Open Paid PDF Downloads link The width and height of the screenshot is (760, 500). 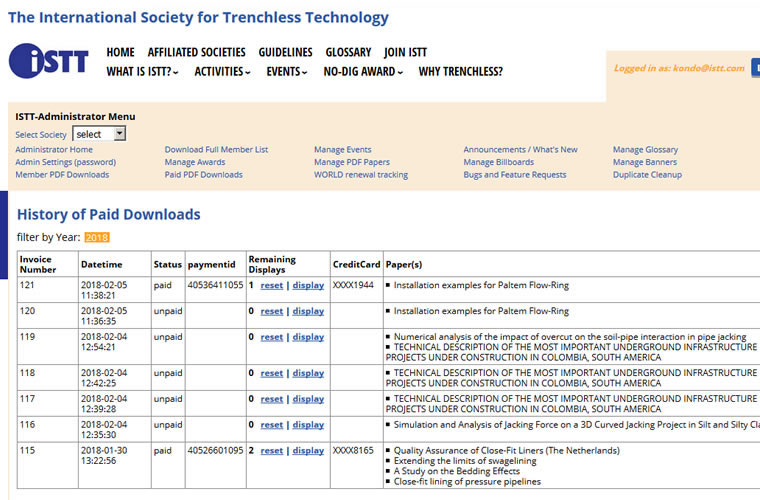[204, 175]
